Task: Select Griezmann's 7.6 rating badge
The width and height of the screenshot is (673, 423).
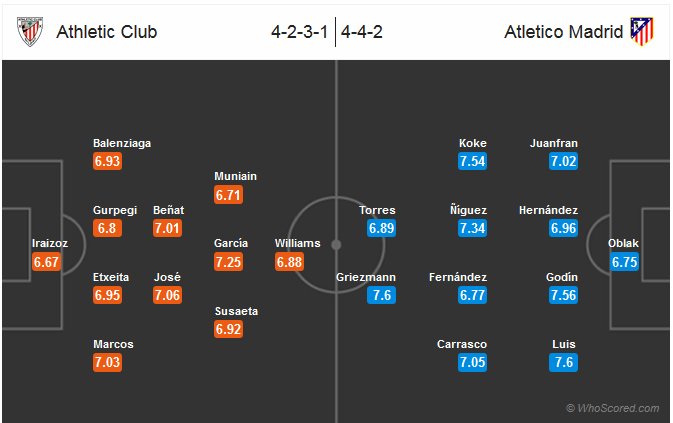Action: point(381,295)
